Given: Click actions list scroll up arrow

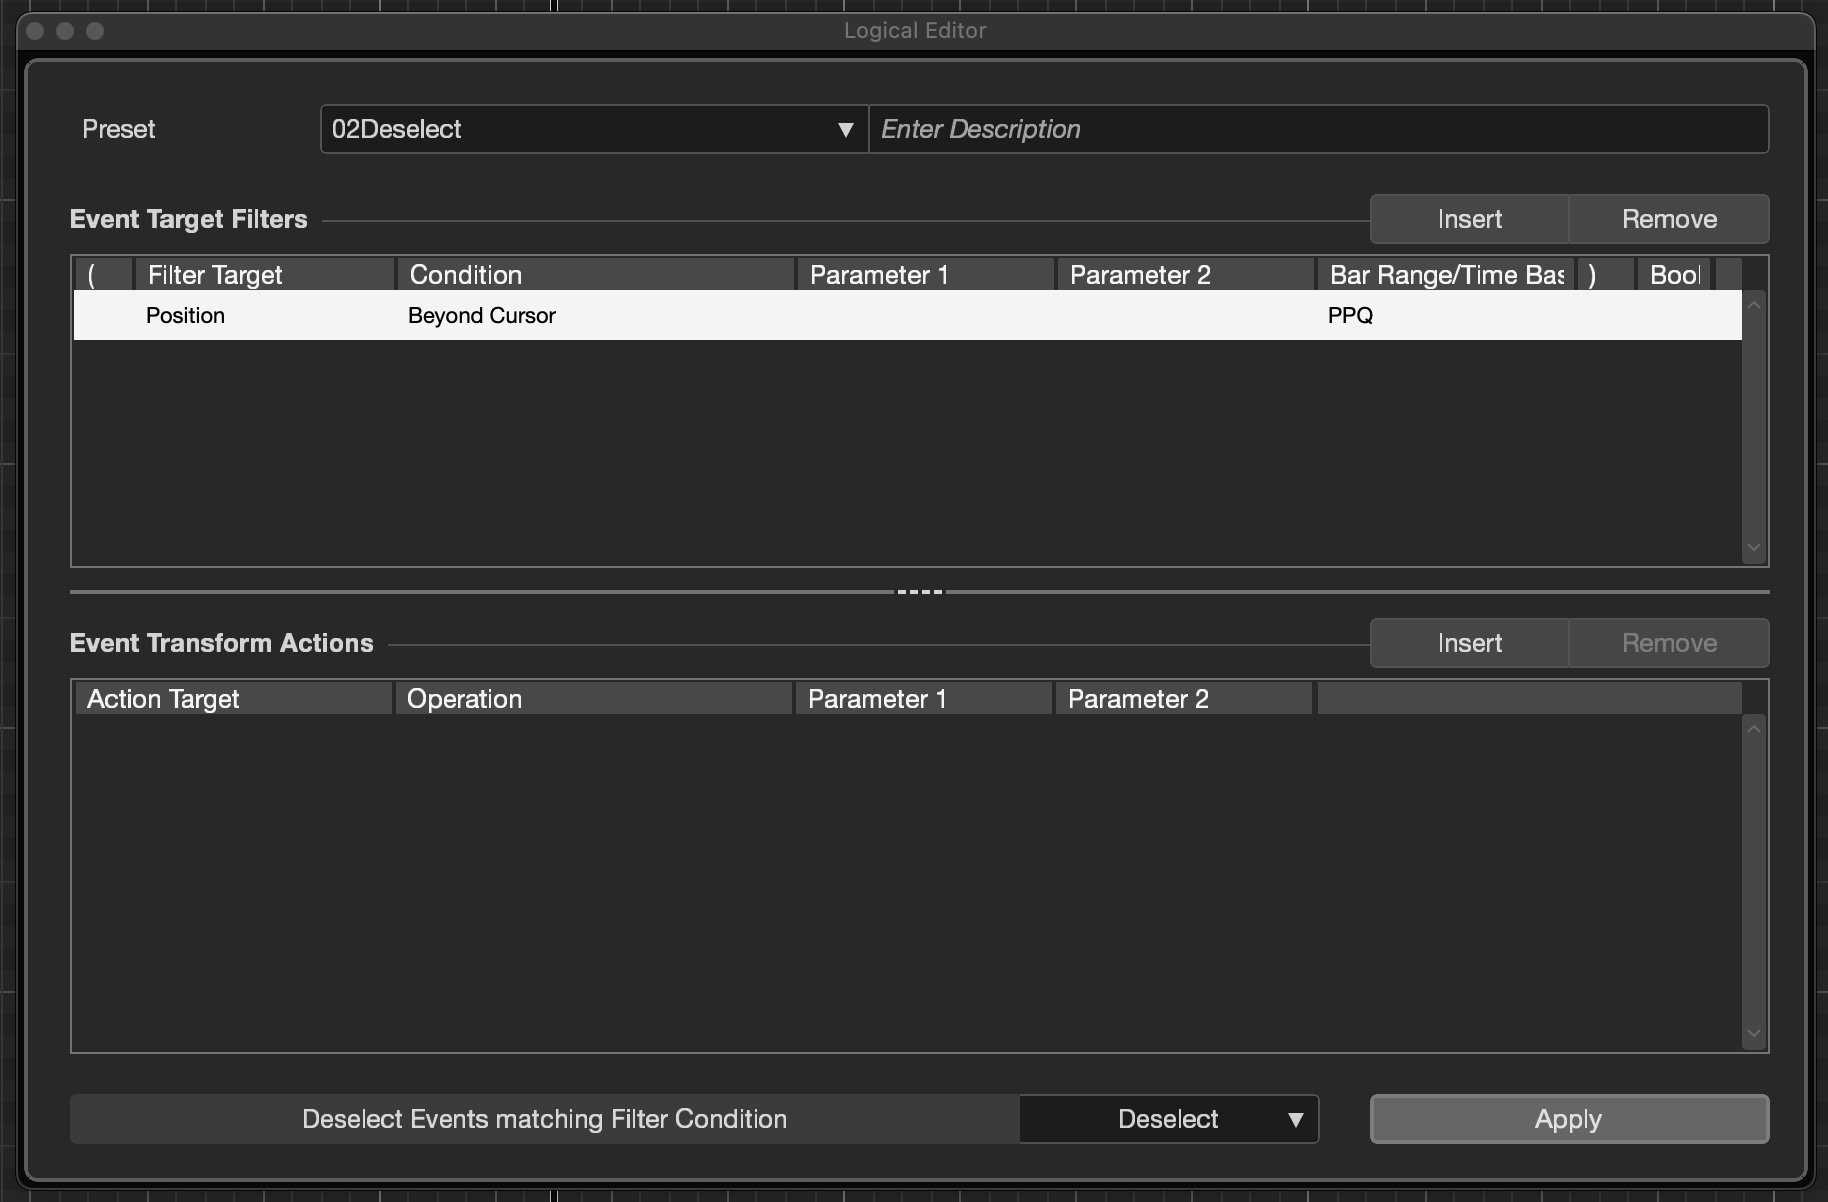Looking at the screenshot, I should click(1754, 729).
